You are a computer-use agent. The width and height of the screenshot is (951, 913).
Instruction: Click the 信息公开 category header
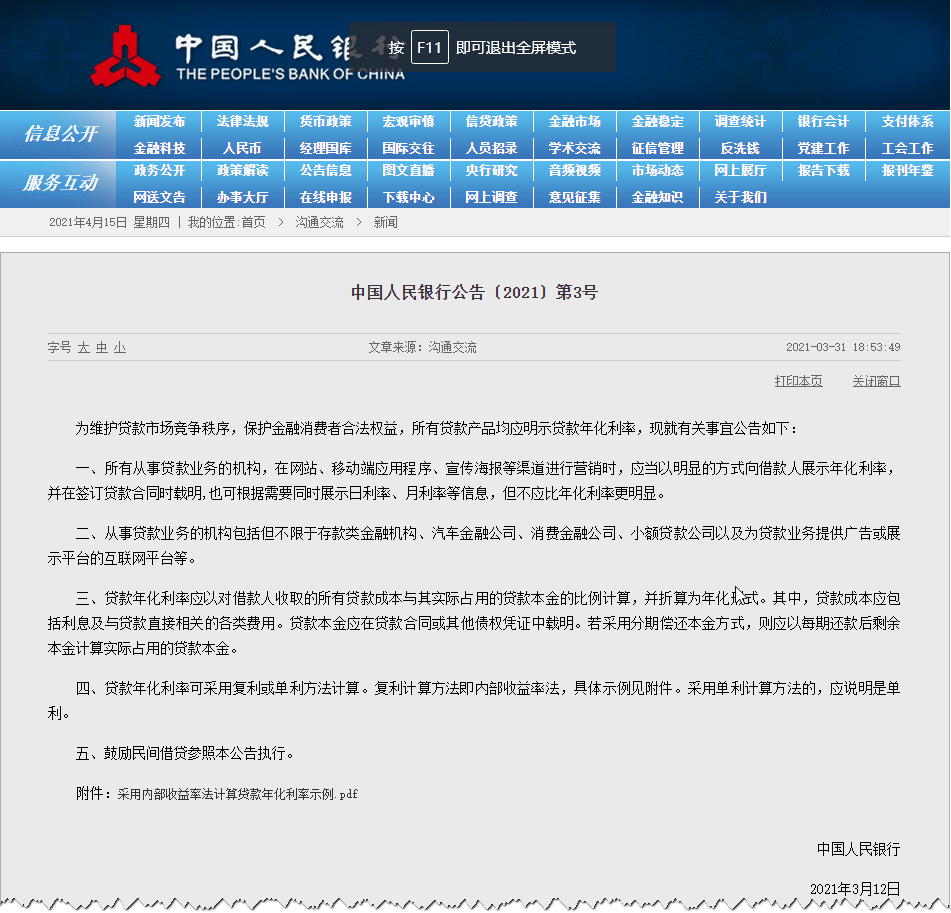[60, 133]
